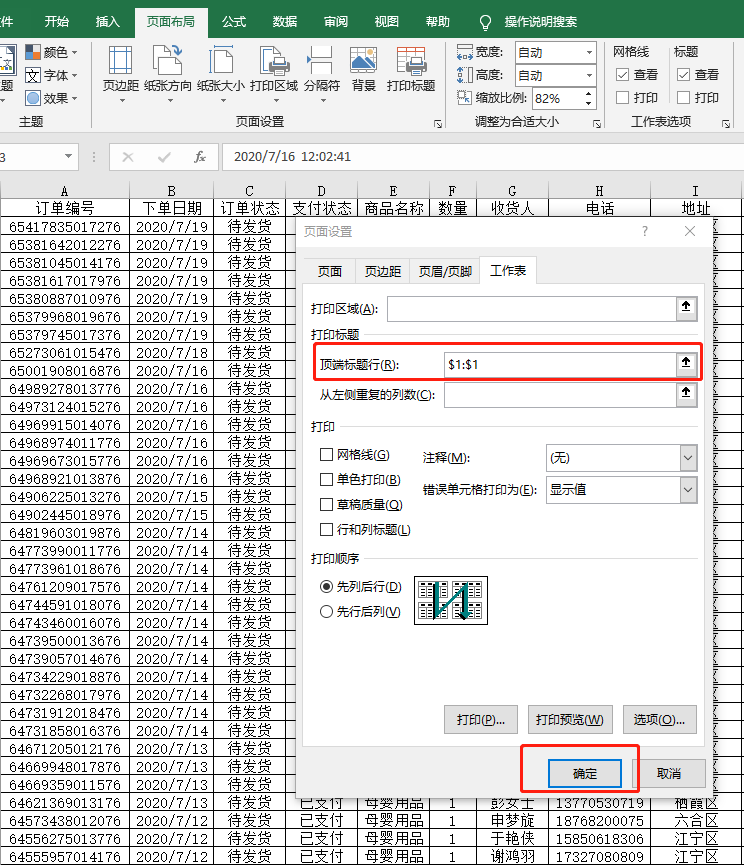Open 页边距 tab in dialog

383,271
